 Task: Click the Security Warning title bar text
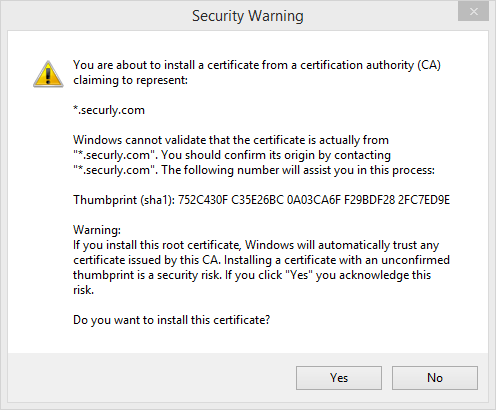click(x=248, y=16)
